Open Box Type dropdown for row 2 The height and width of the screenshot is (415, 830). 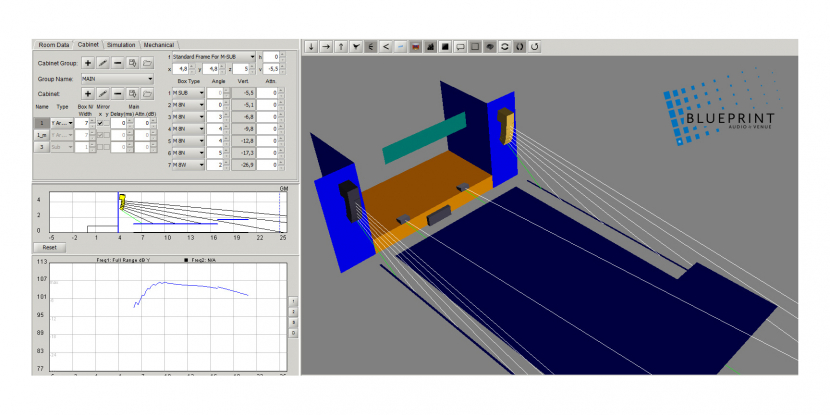(188, 105)
